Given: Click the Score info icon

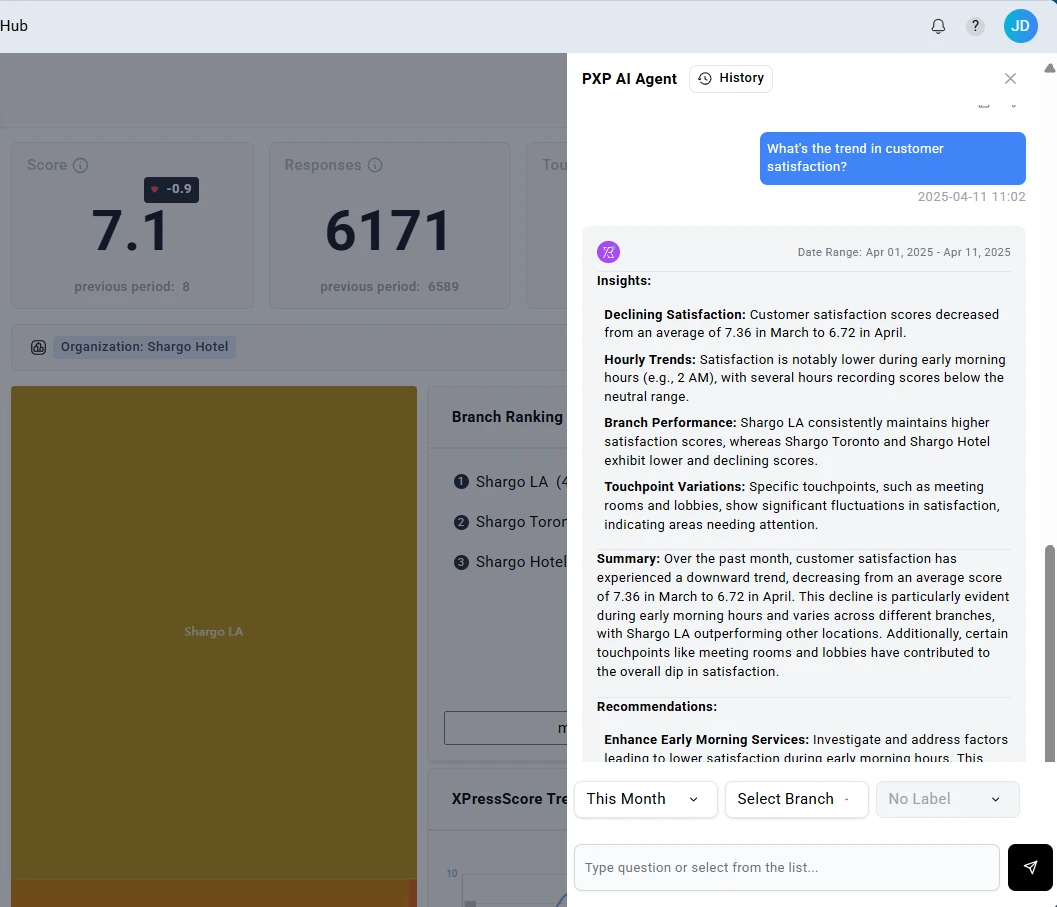Looking at the screenshot, I should (80, 165).
